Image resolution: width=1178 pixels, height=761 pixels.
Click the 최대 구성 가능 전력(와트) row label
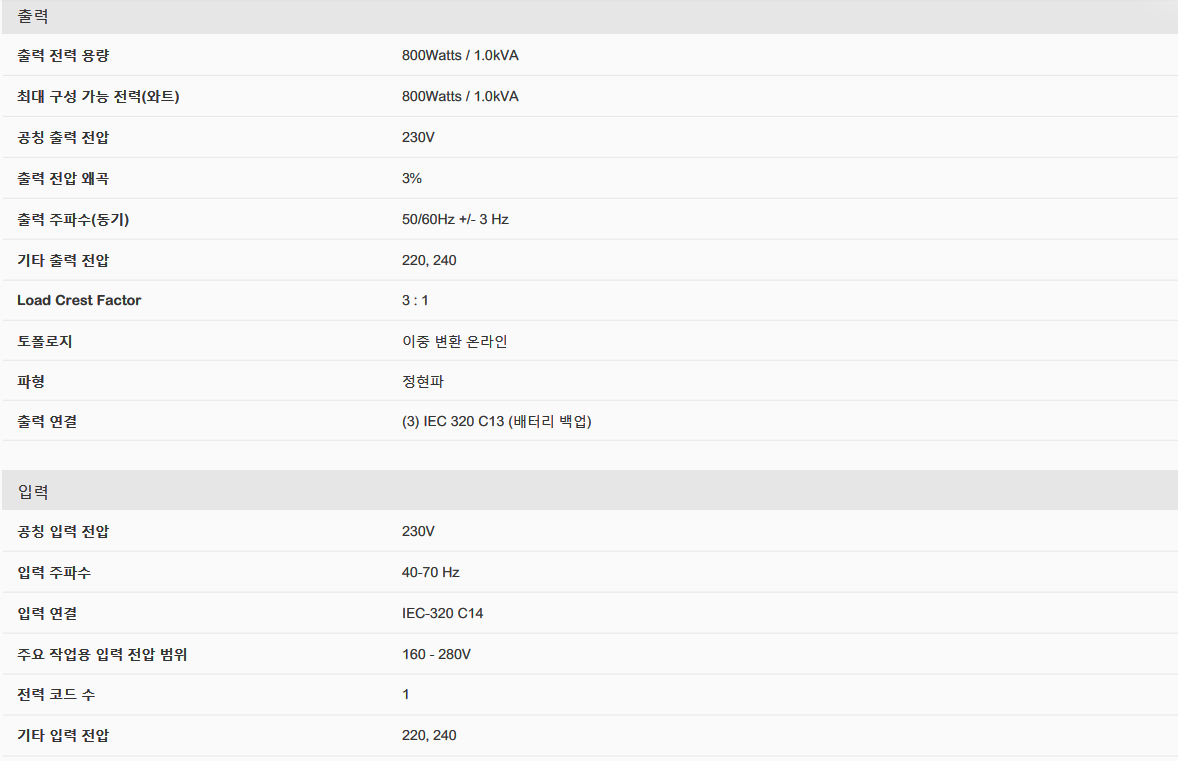[98, 97]
